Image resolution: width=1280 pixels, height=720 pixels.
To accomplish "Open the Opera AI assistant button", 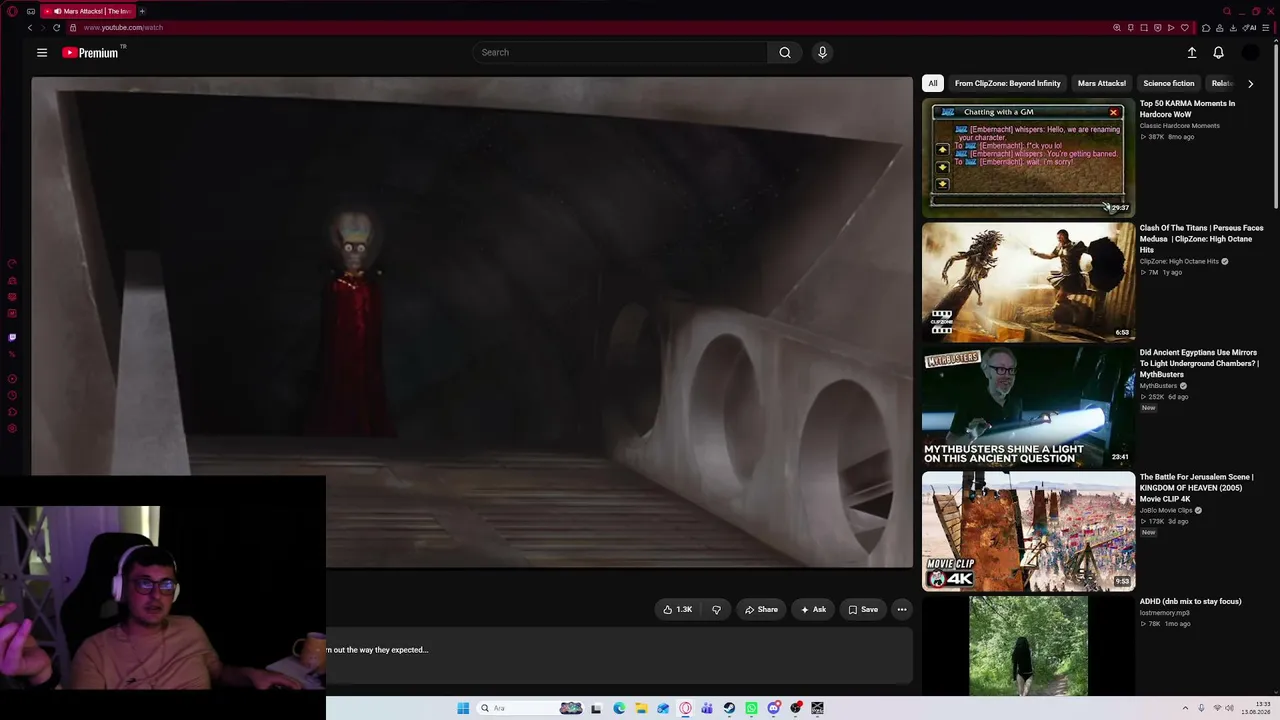I will click(x=1251, y=28).
